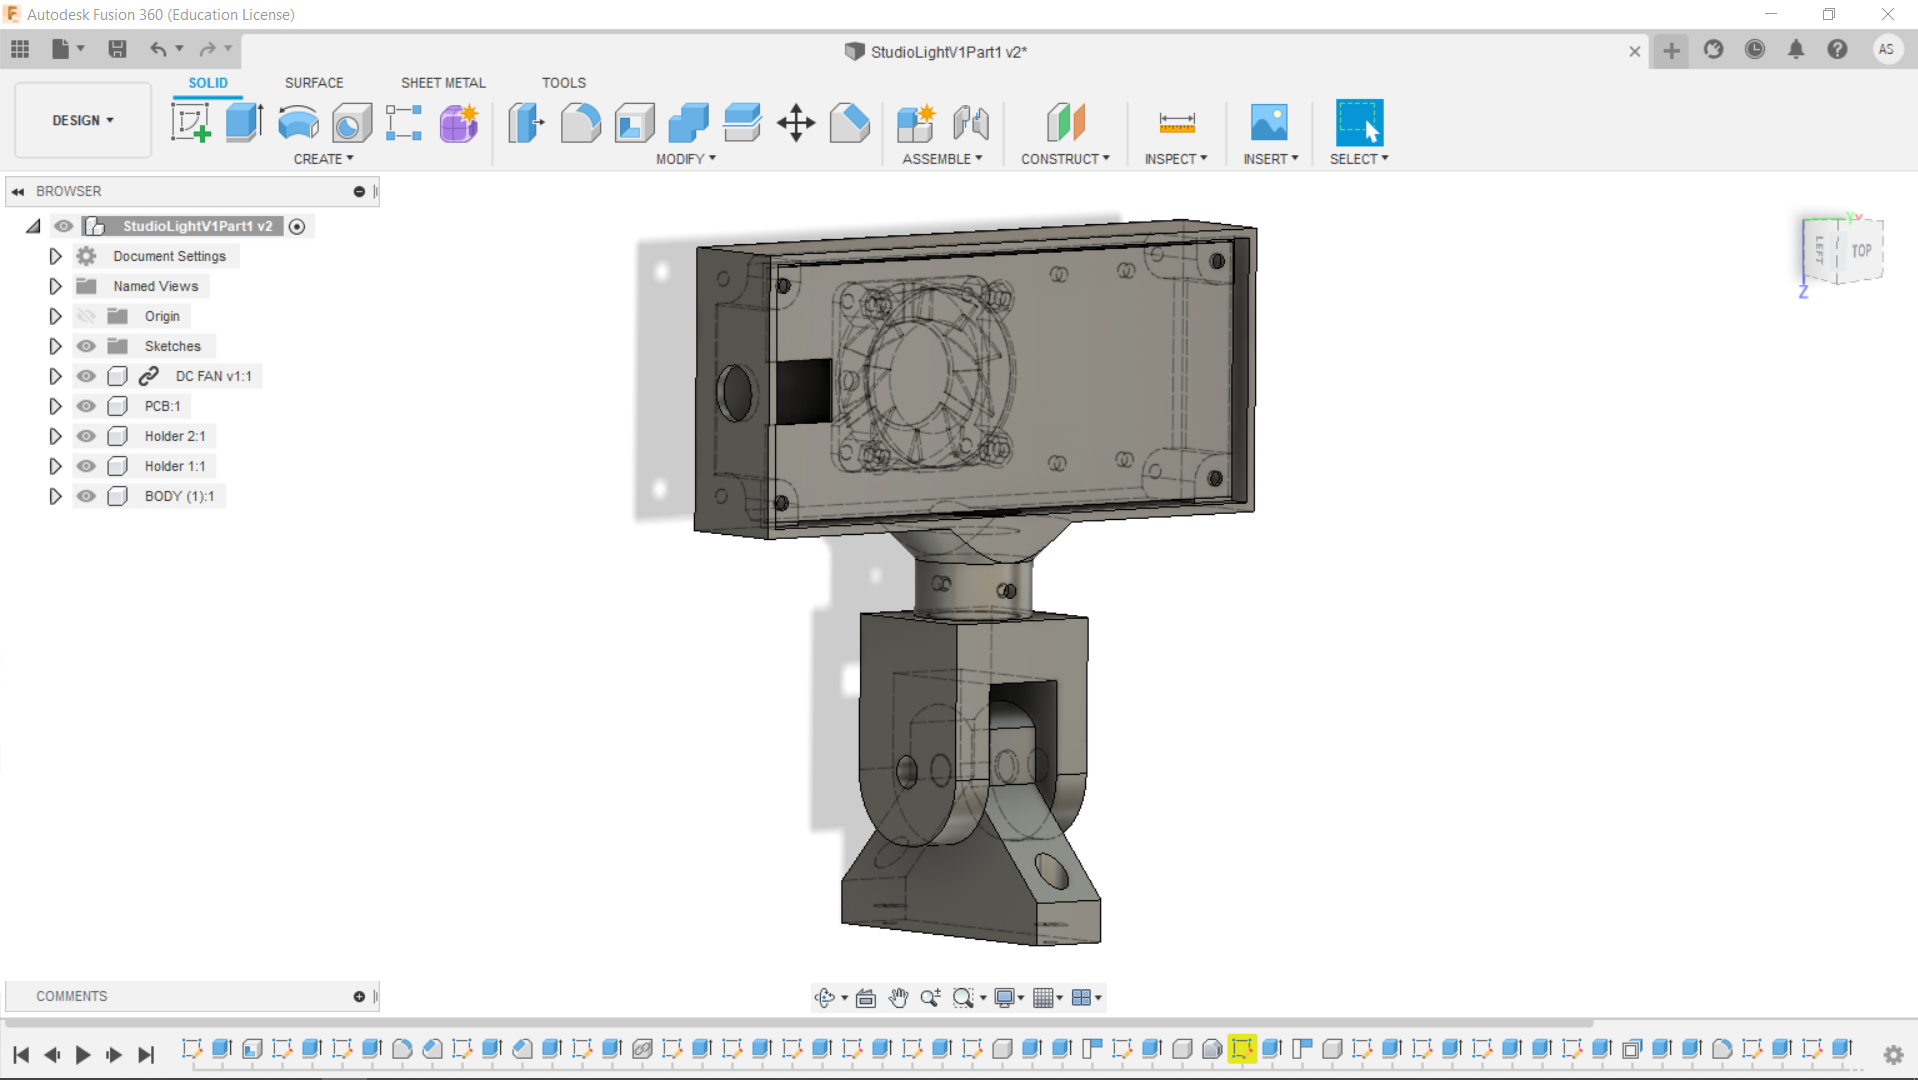Open the data panel grid icon
The image size is (1918, 1080).
pyautogui.click(x=20, y=49)
